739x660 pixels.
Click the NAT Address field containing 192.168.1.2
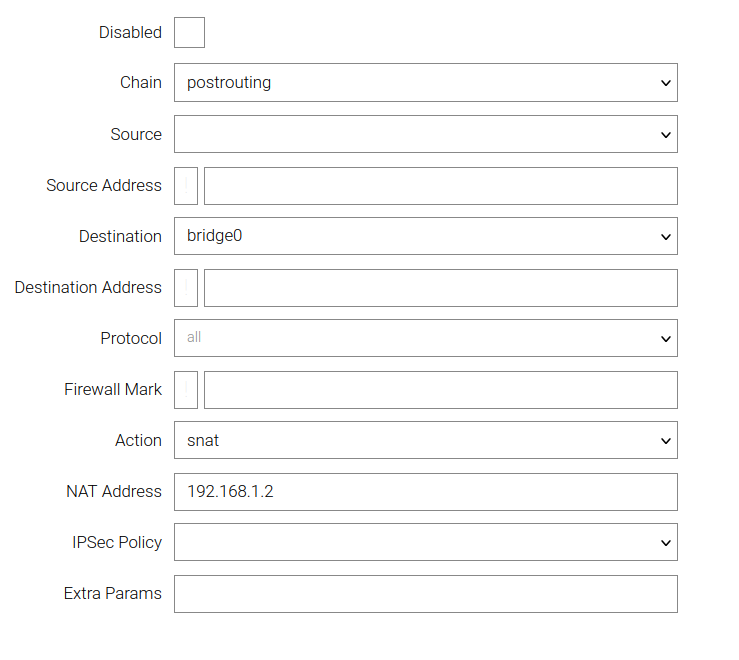(425, 492)
